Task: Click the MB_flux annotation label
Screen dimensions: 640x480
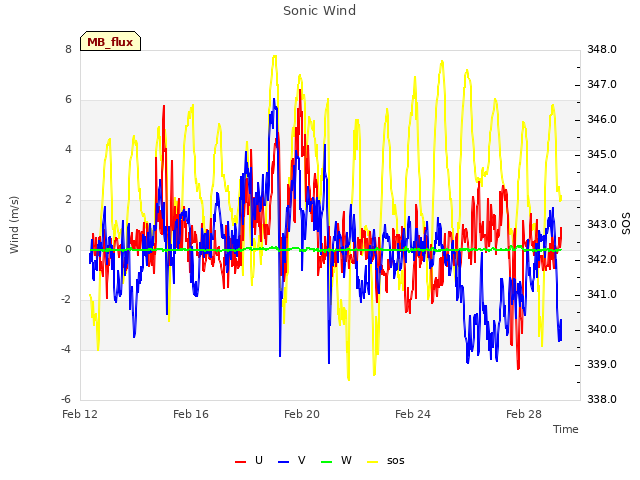Action: [110, 41]
